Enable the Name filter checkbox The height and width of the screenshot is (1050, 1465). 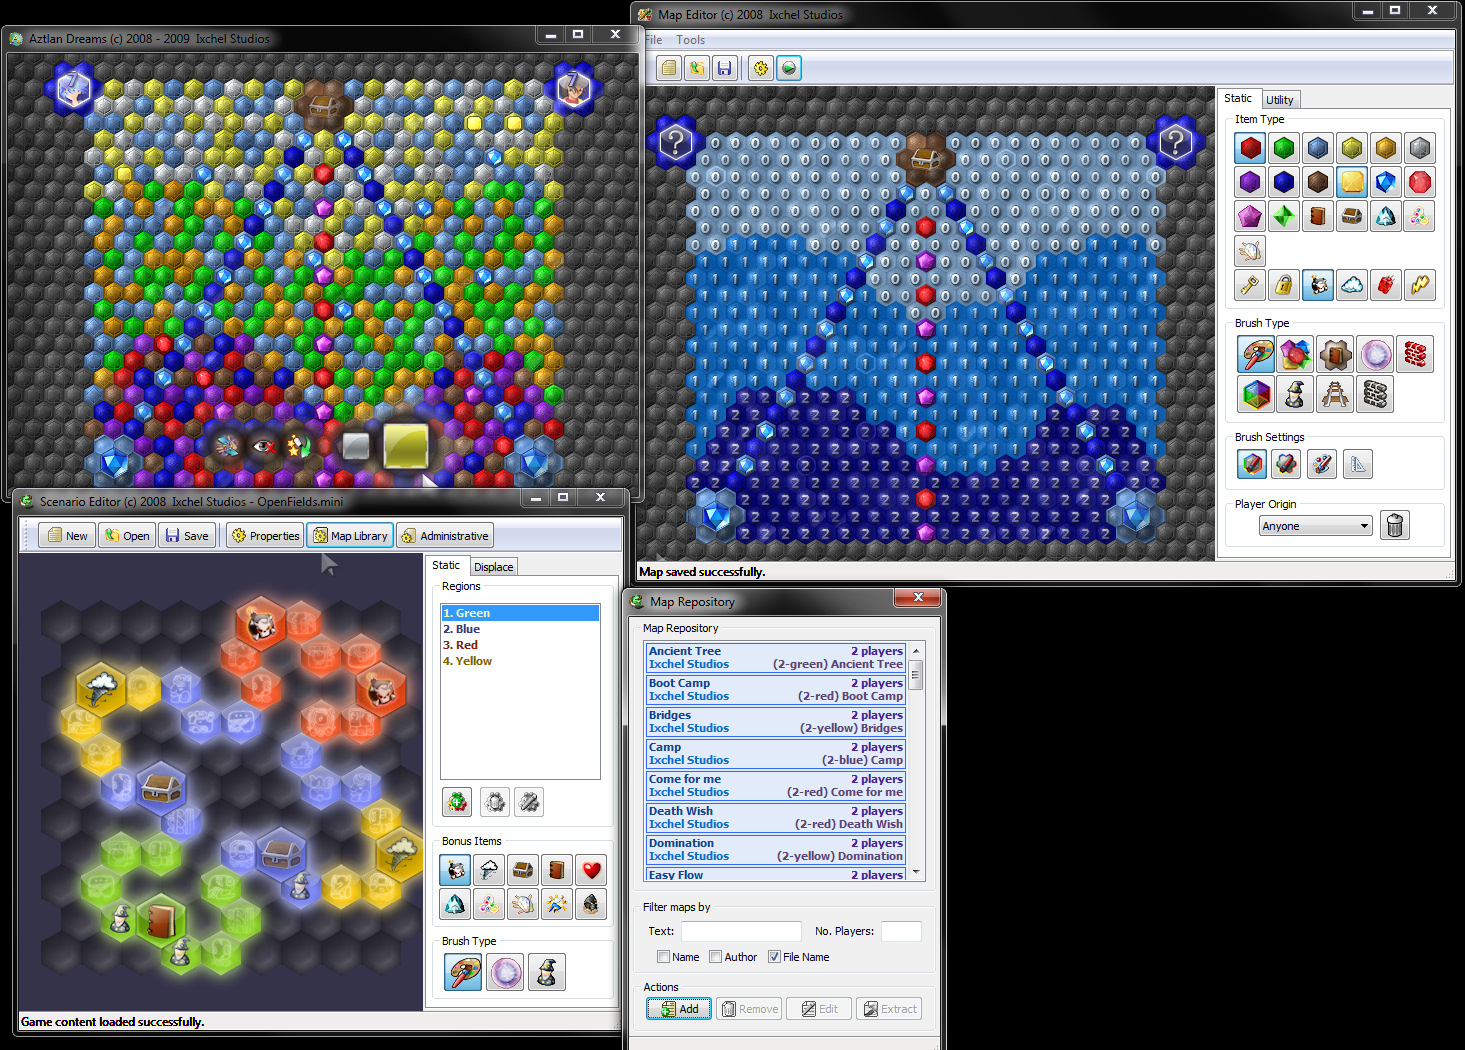(x=663, y=957)
